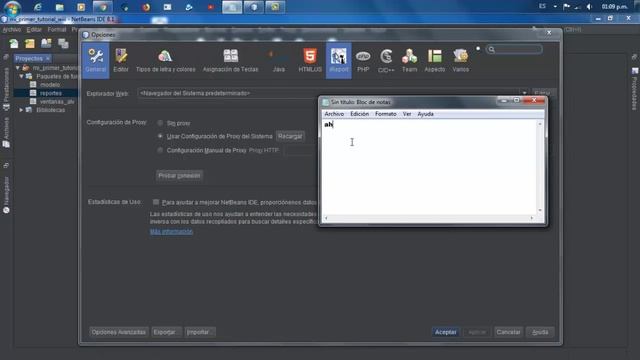
Task: Launch Internet Explorer from the taskbar
Action: pyautogui.click(x=38, y=7)
